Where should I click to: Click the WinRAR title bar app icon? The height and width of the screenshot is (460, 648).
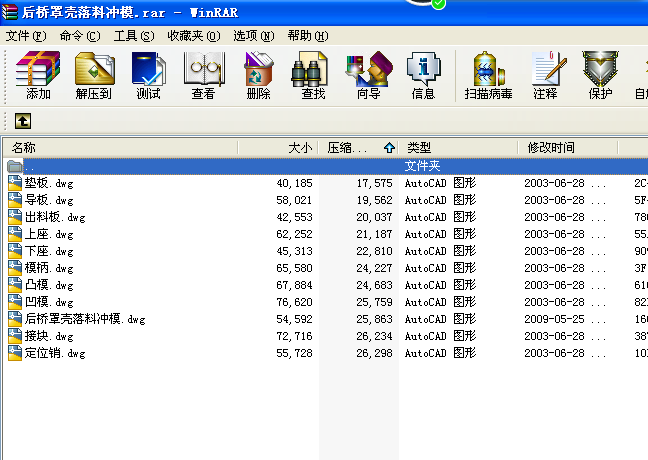point(10,12)
